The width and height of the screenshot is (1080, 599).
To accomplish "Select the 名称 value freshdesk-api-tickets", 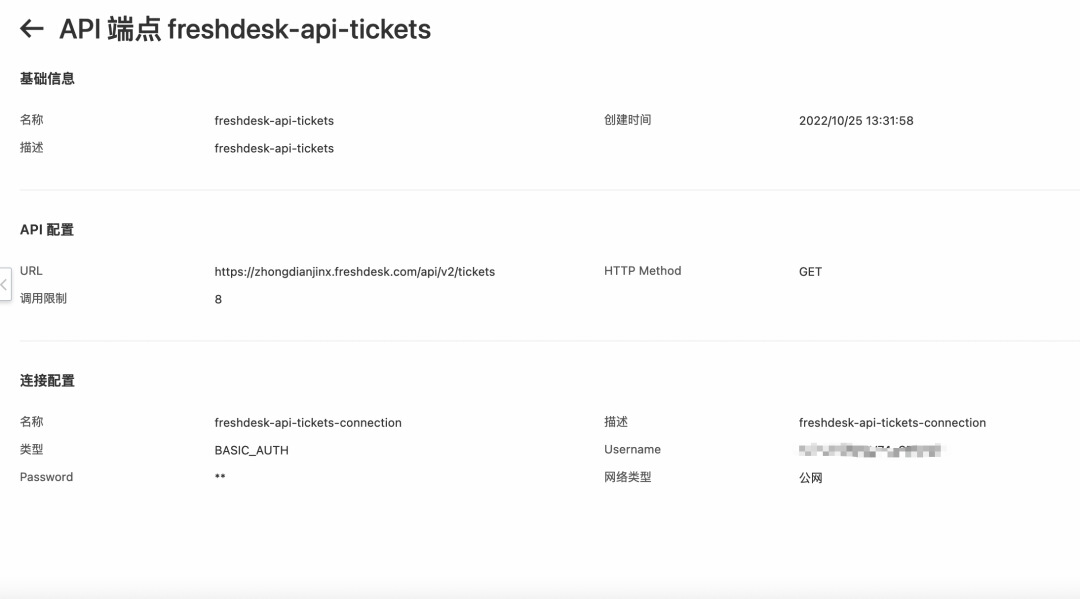I will pos(273,120).
